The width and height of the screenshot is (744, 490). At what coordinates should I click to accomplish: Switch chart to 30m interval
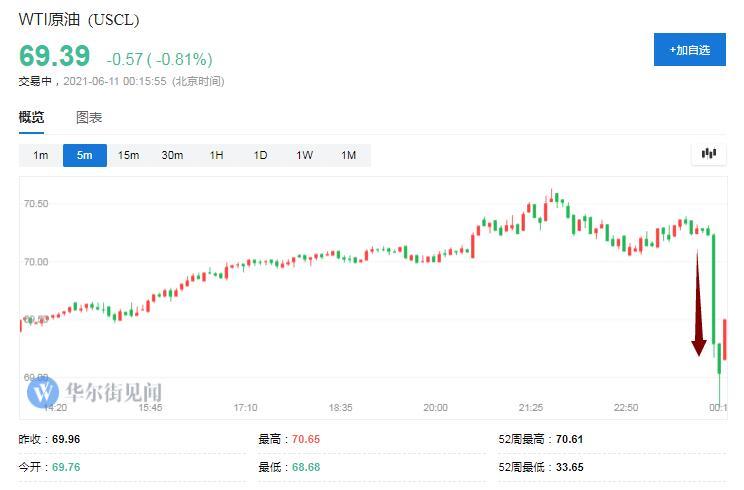click(x=172, y=155)
